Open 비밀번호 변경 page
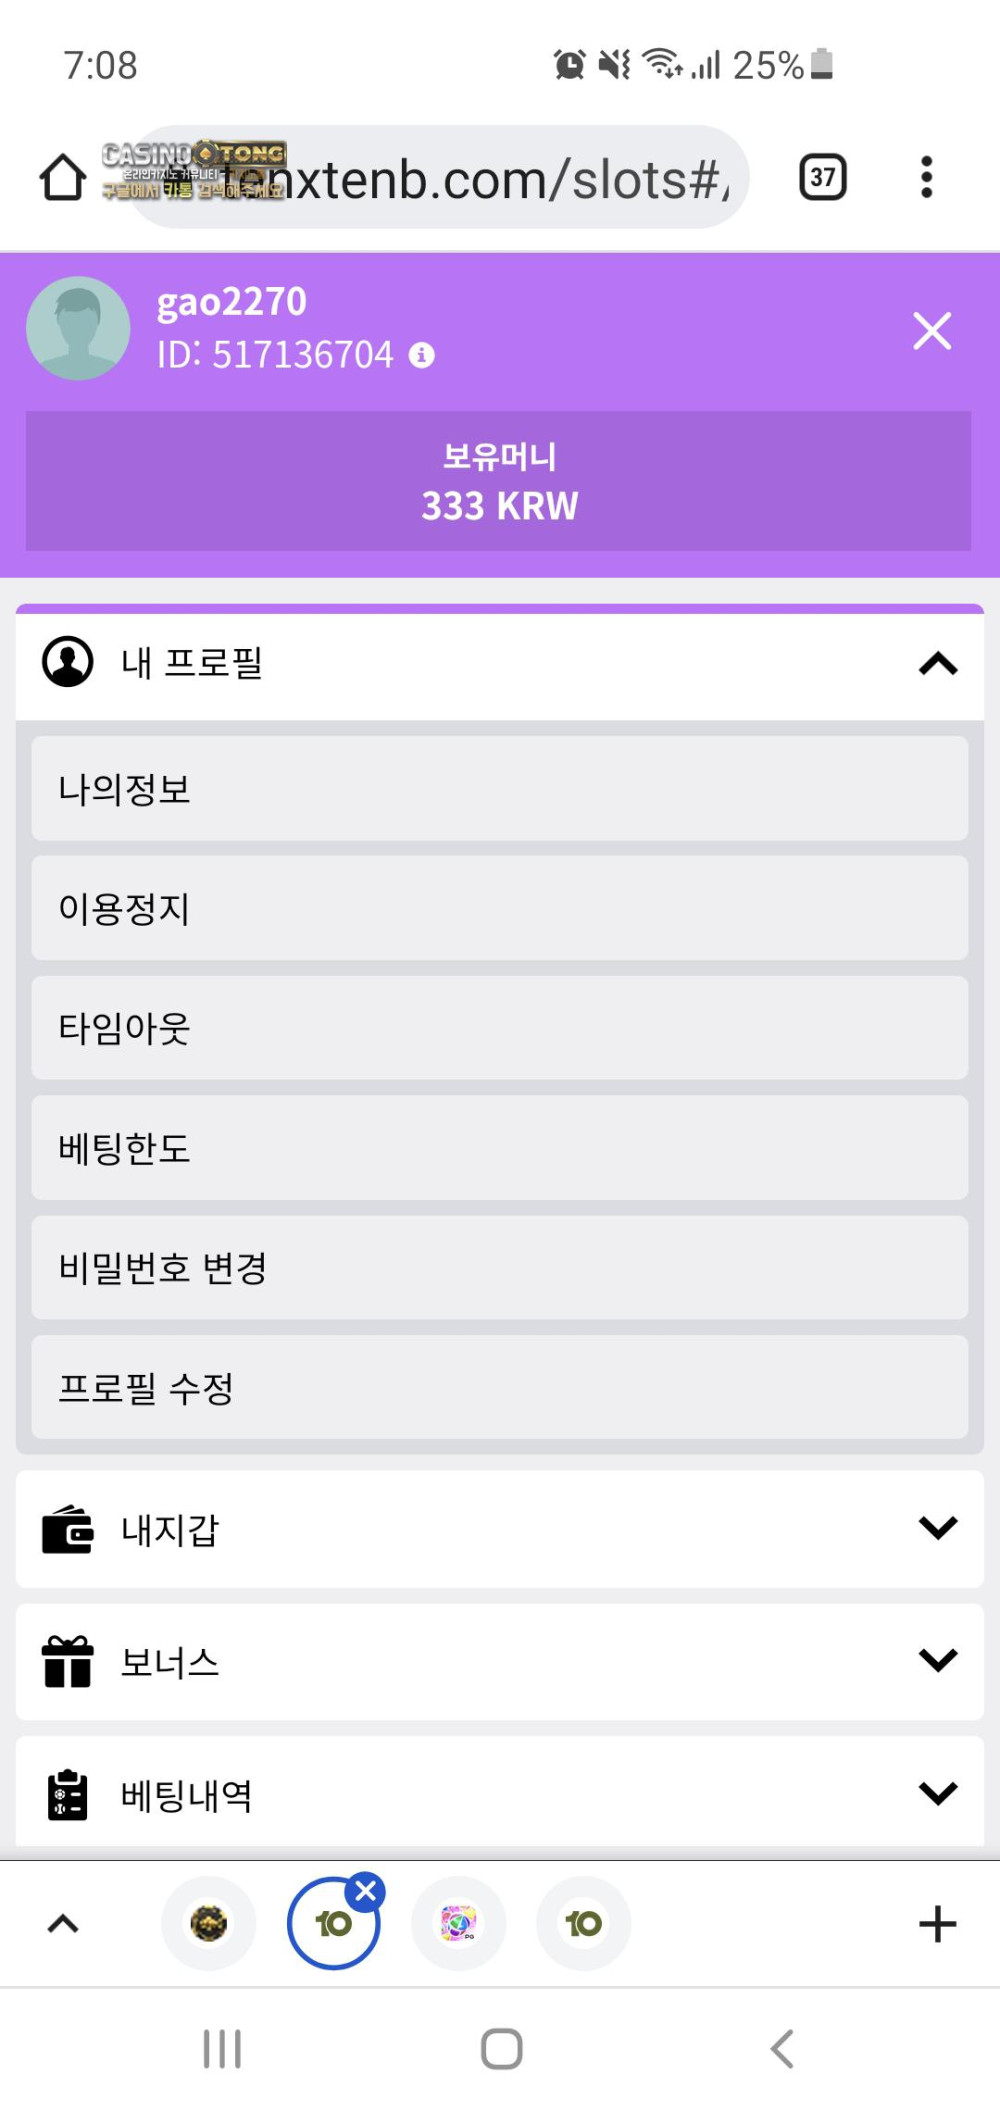Viewport: 1000px width, 2111px height. click(x=499, y=1268)
